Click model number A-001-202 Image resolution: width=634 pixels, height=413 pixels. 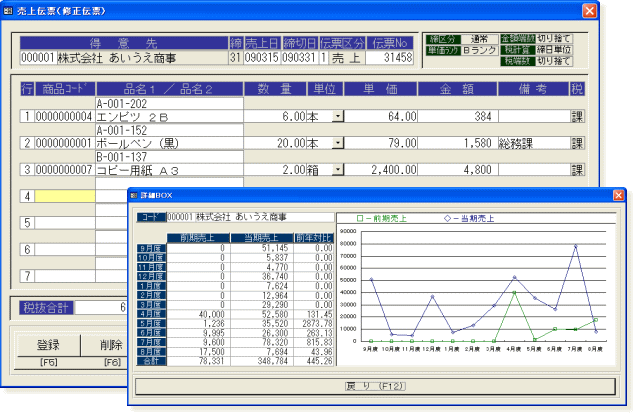click(169, 104)
